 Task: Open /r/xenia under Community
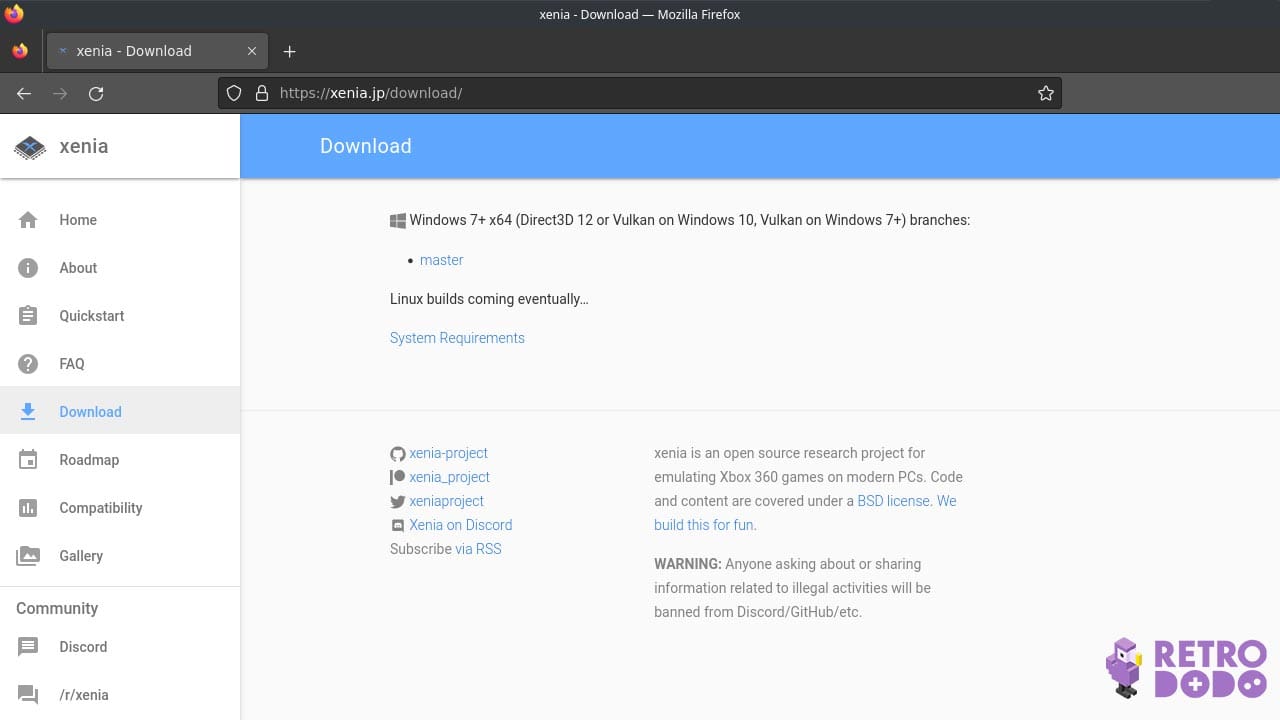[x=120, y=695]
